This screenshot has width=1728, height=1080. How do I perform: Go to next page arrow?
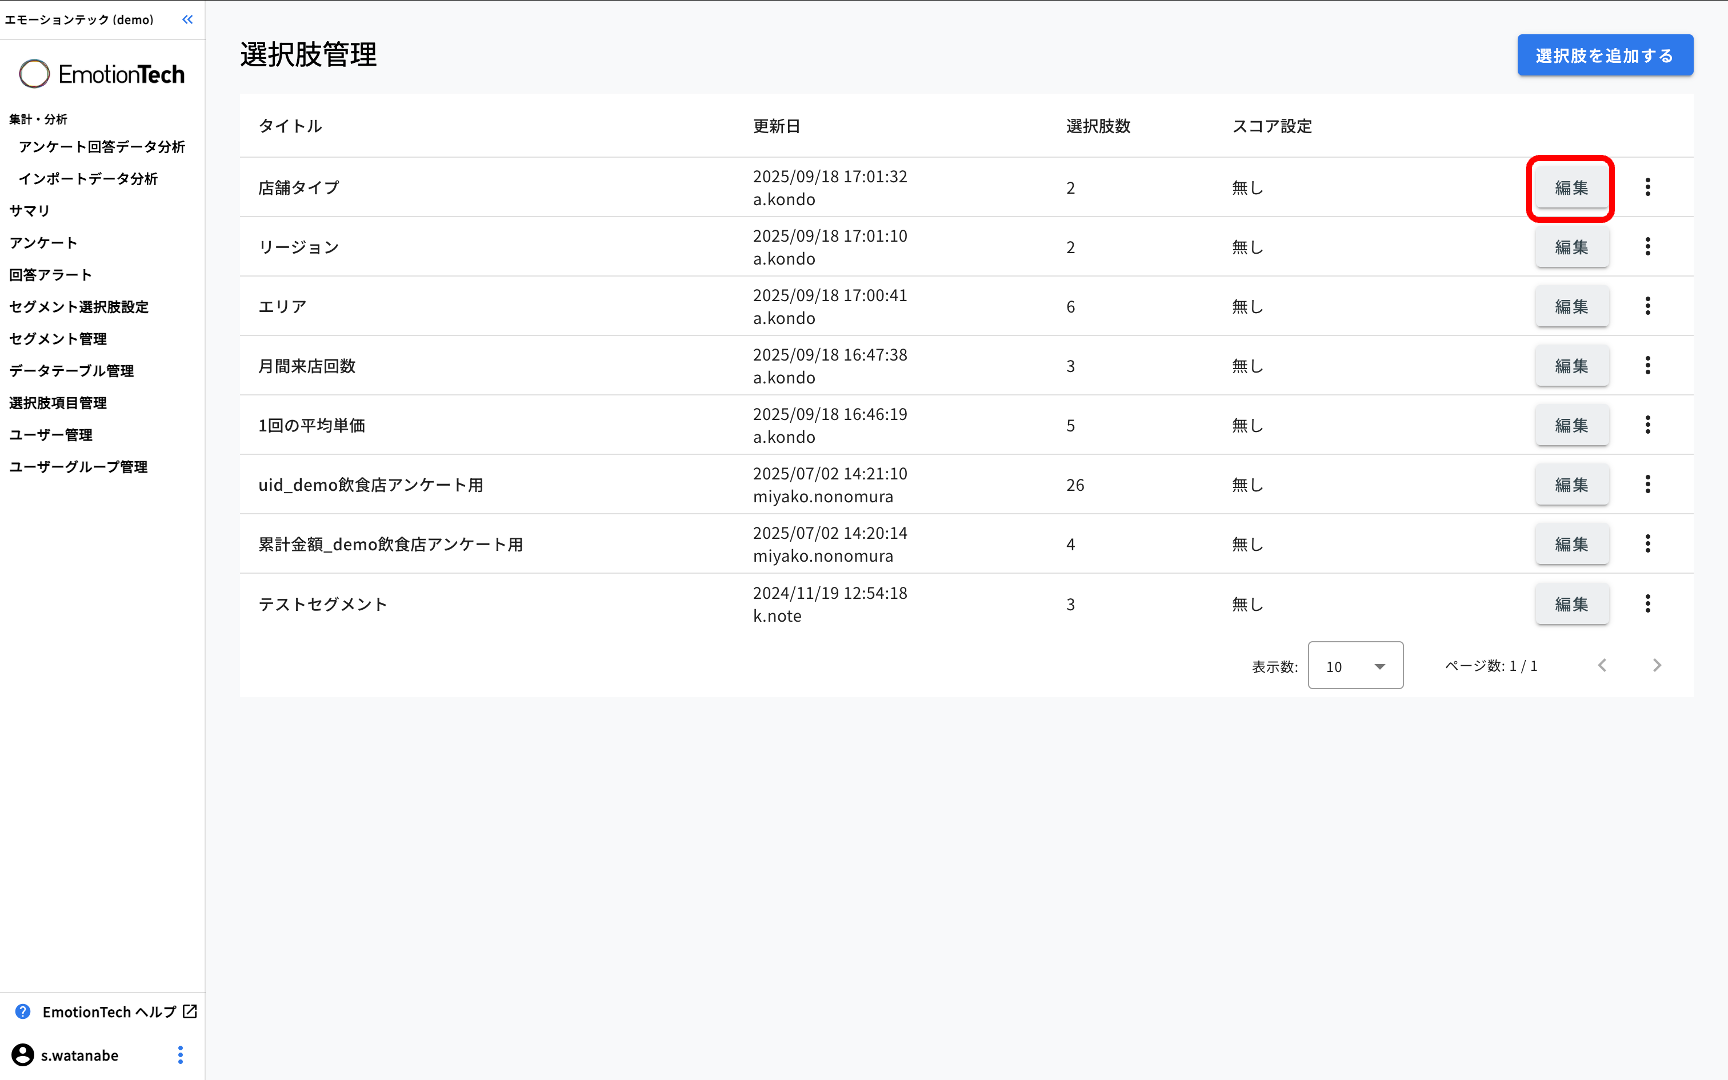coord(1656,666)
